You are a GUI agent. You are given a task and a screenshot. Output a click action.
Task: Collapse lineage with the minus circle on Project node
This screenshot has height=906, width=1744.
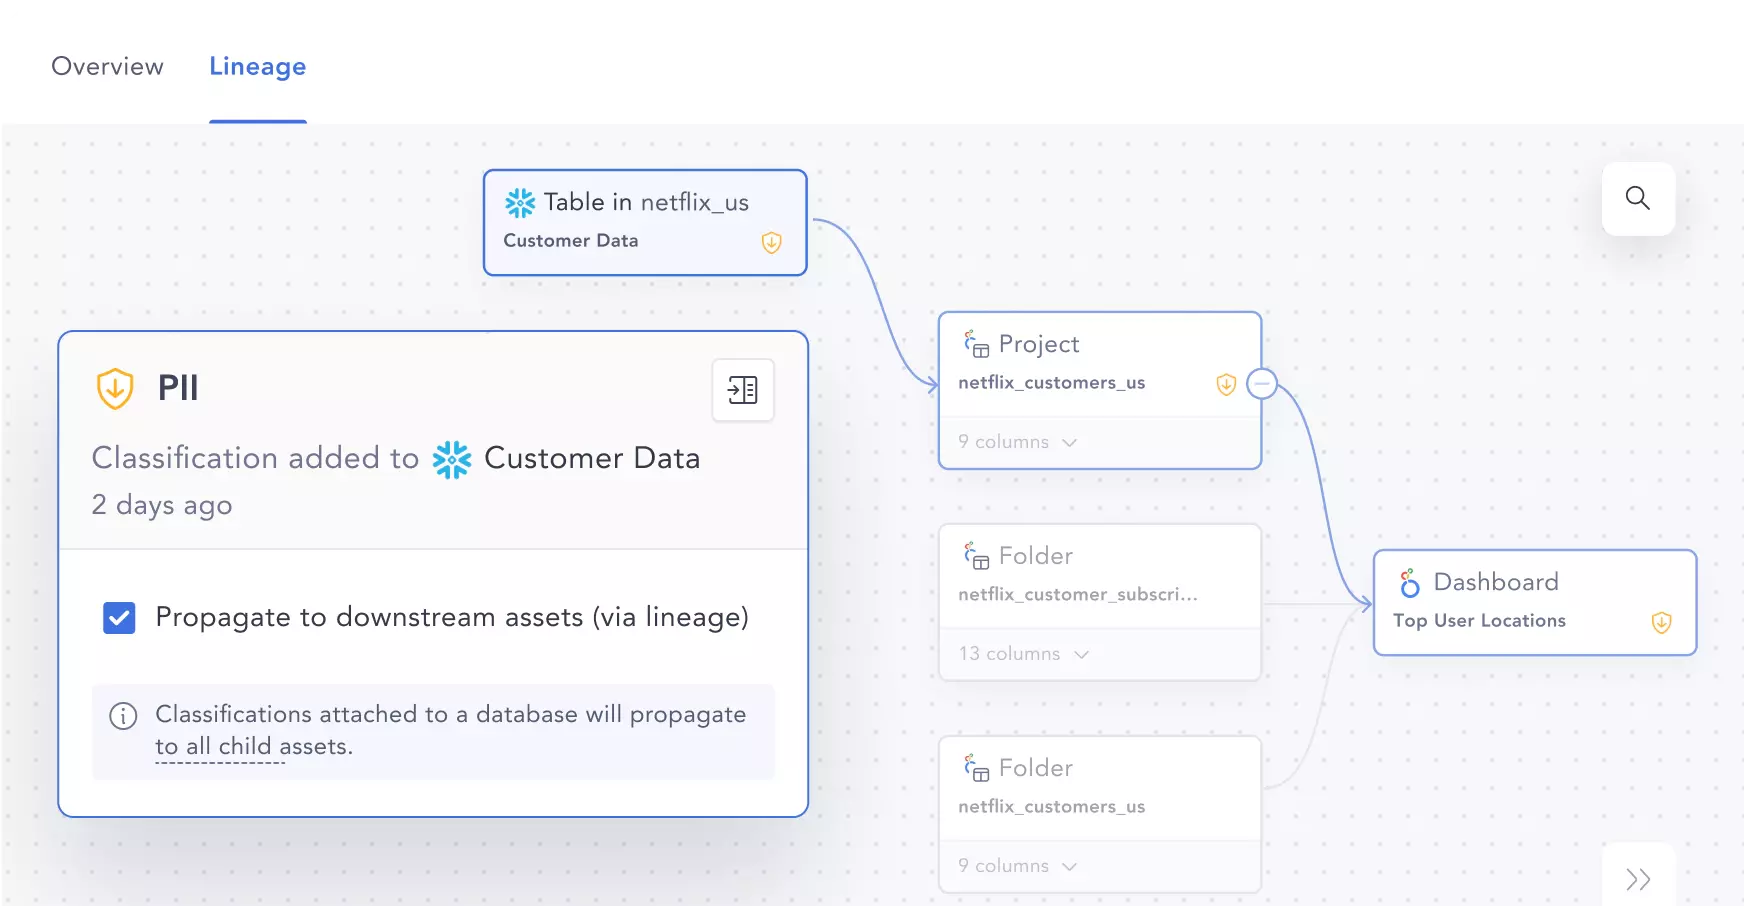click(1262, 383)
